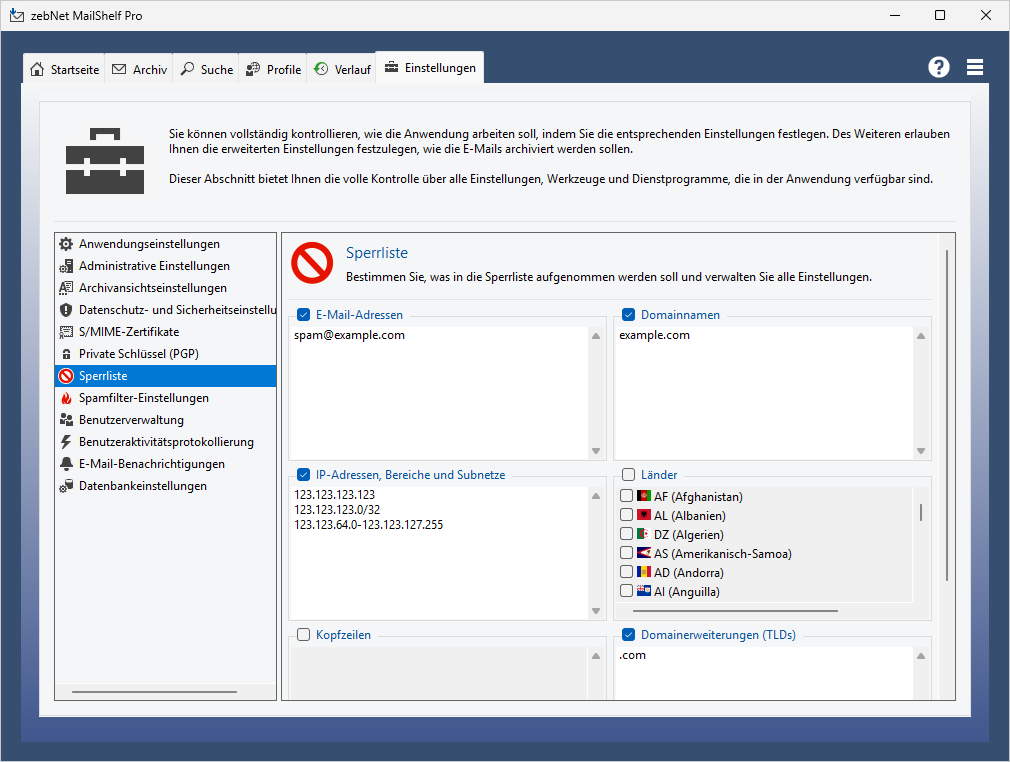Check the AF (Afghanistan) country checkbox

click(627, 497)
